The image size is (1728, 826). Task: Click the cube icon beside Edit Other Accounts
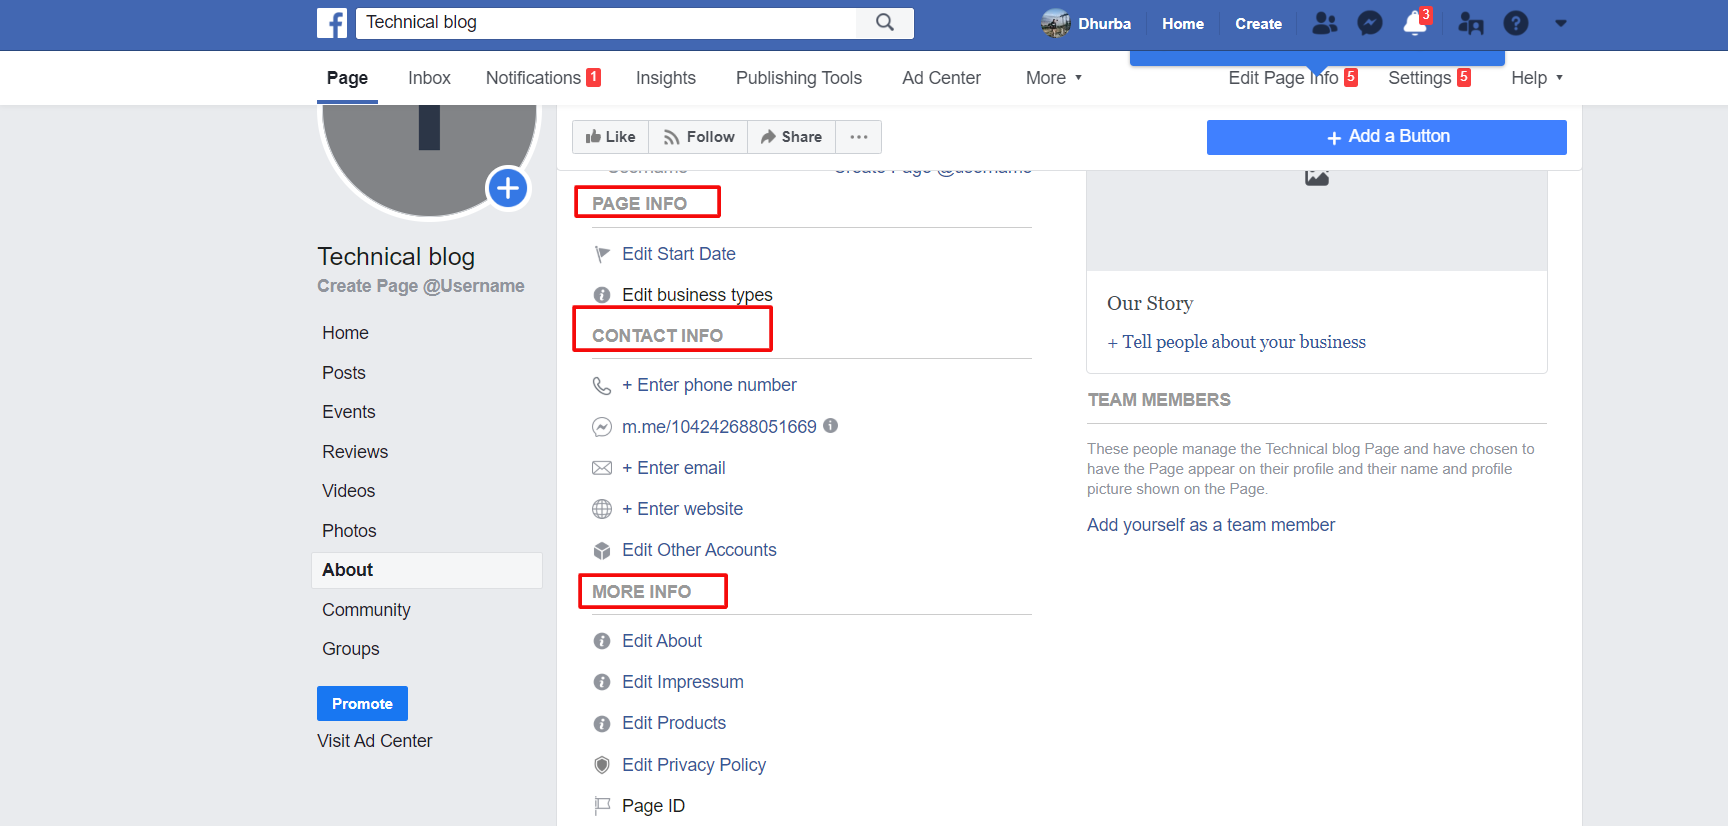pos(602,550)
